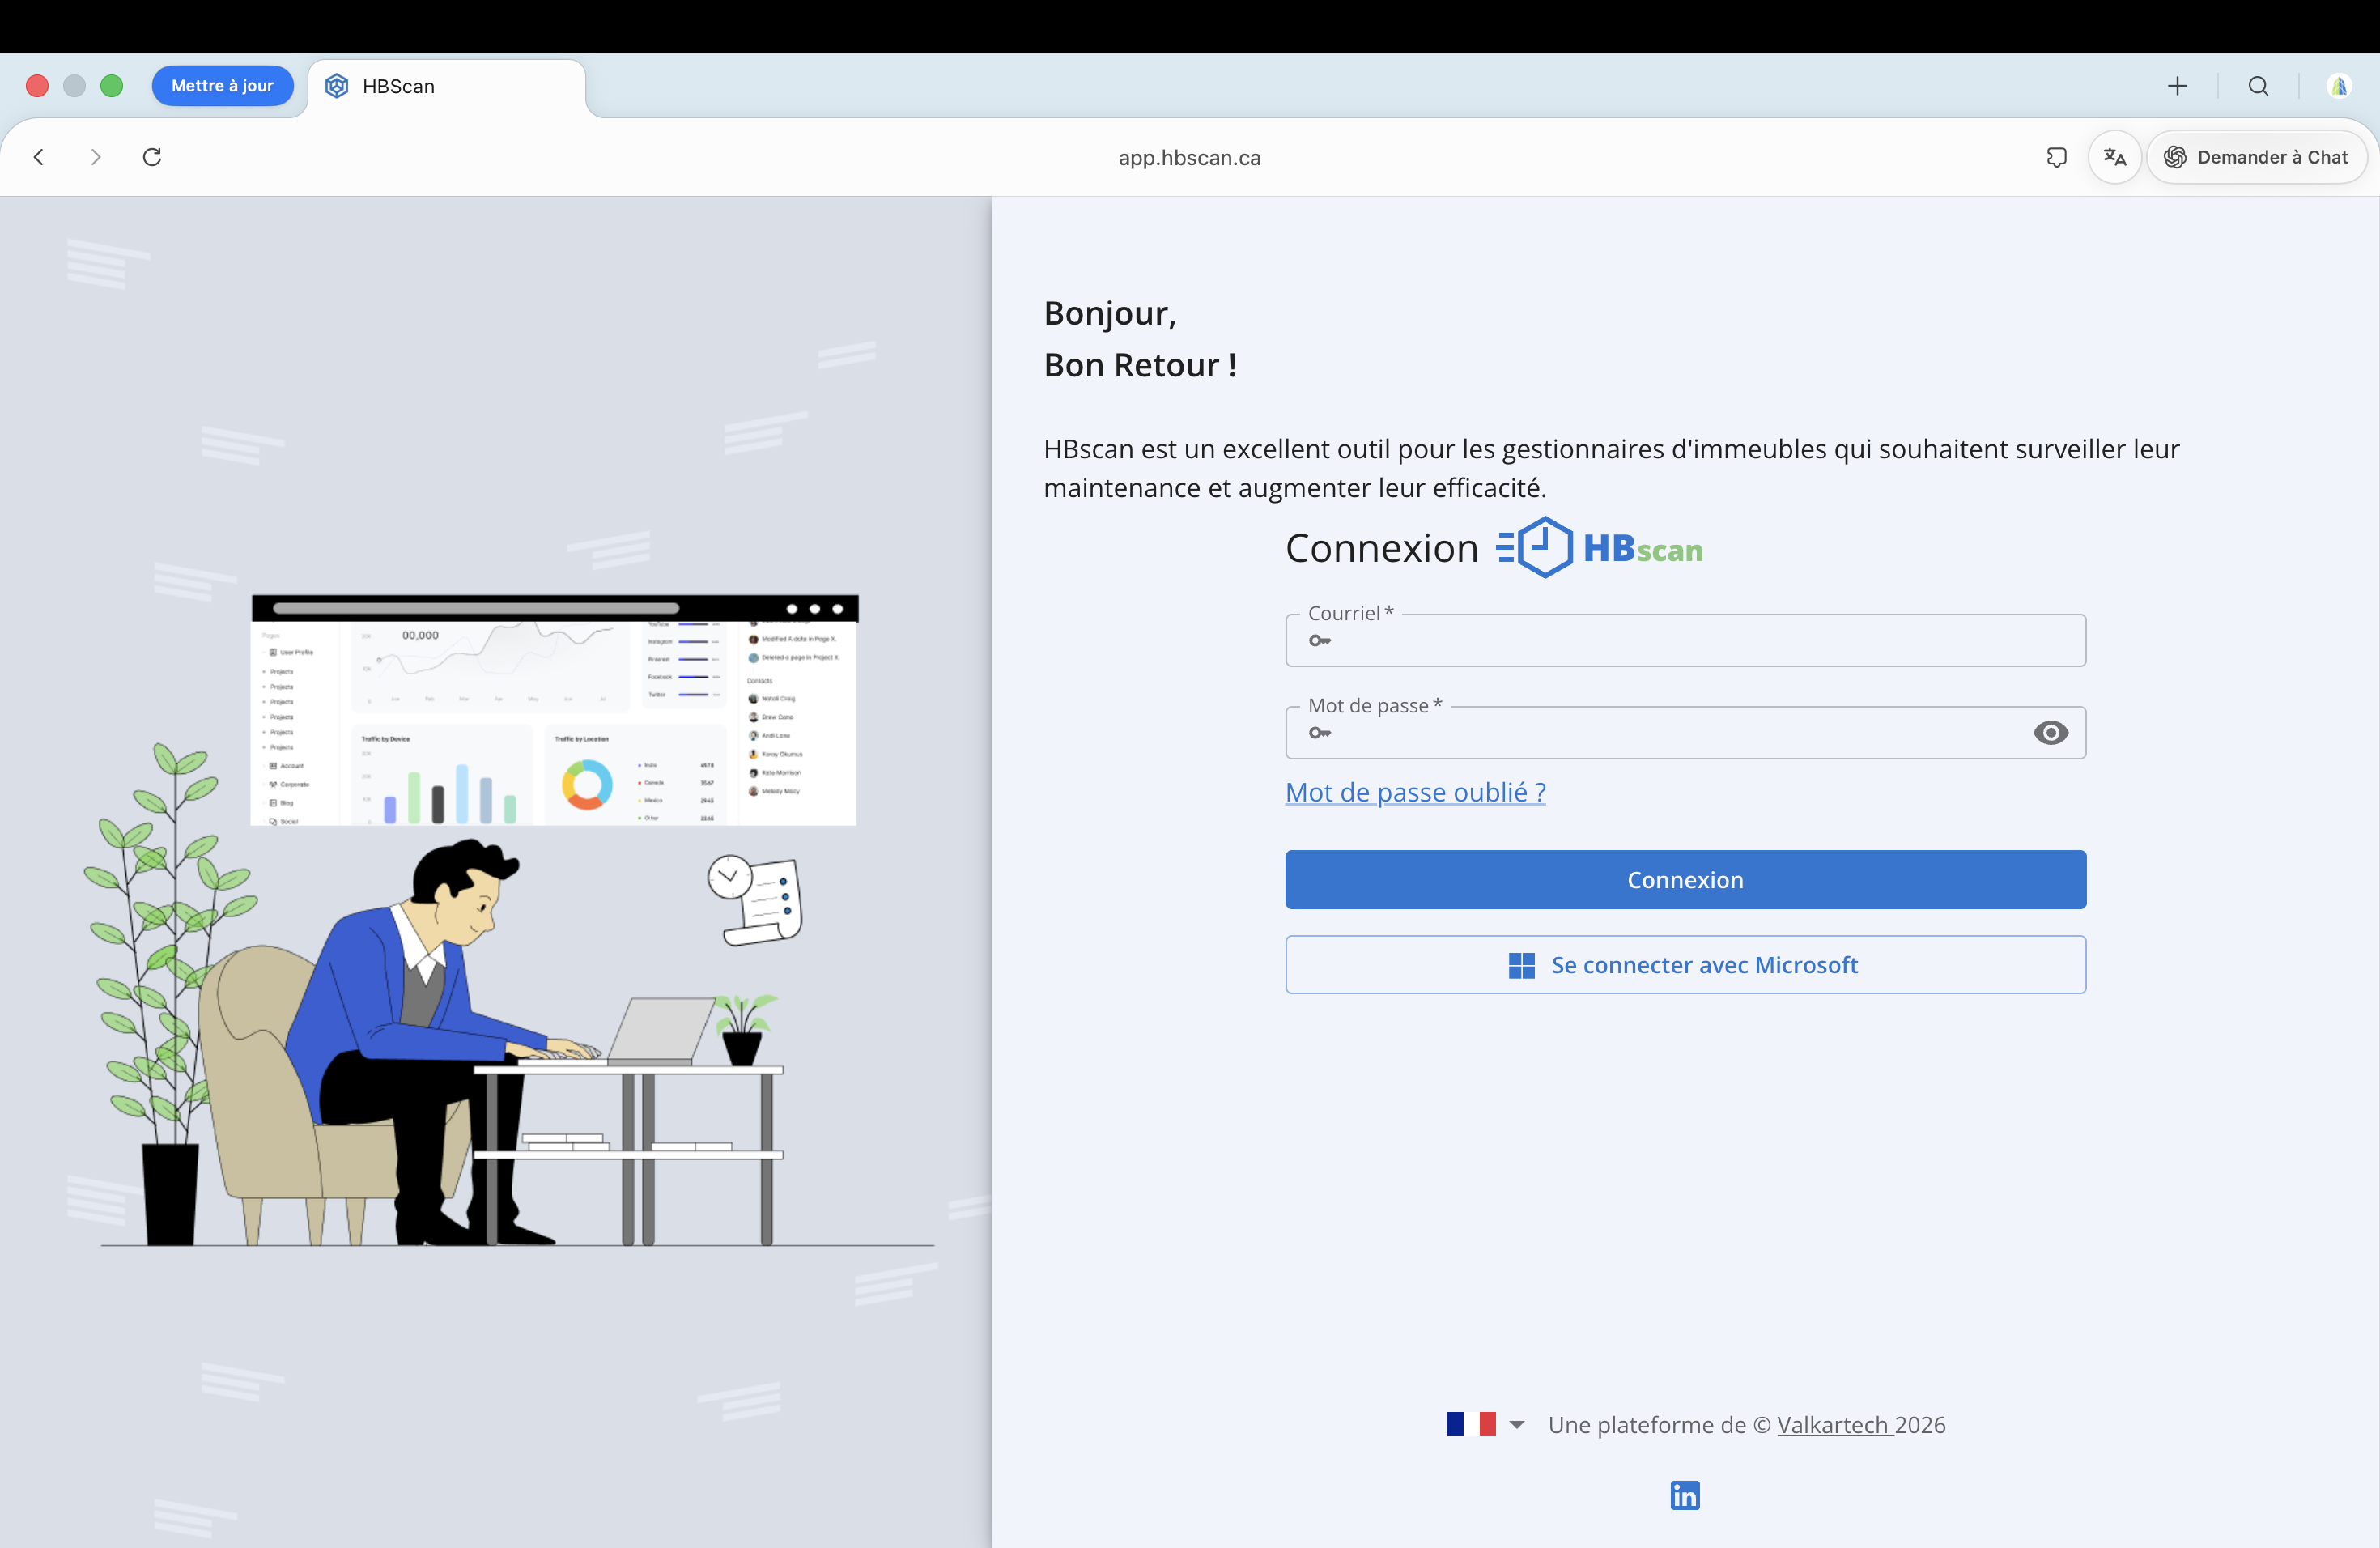Click the 'Bonjour,' greeting text
The image size is (2380, 1548).
point(1110,313)
